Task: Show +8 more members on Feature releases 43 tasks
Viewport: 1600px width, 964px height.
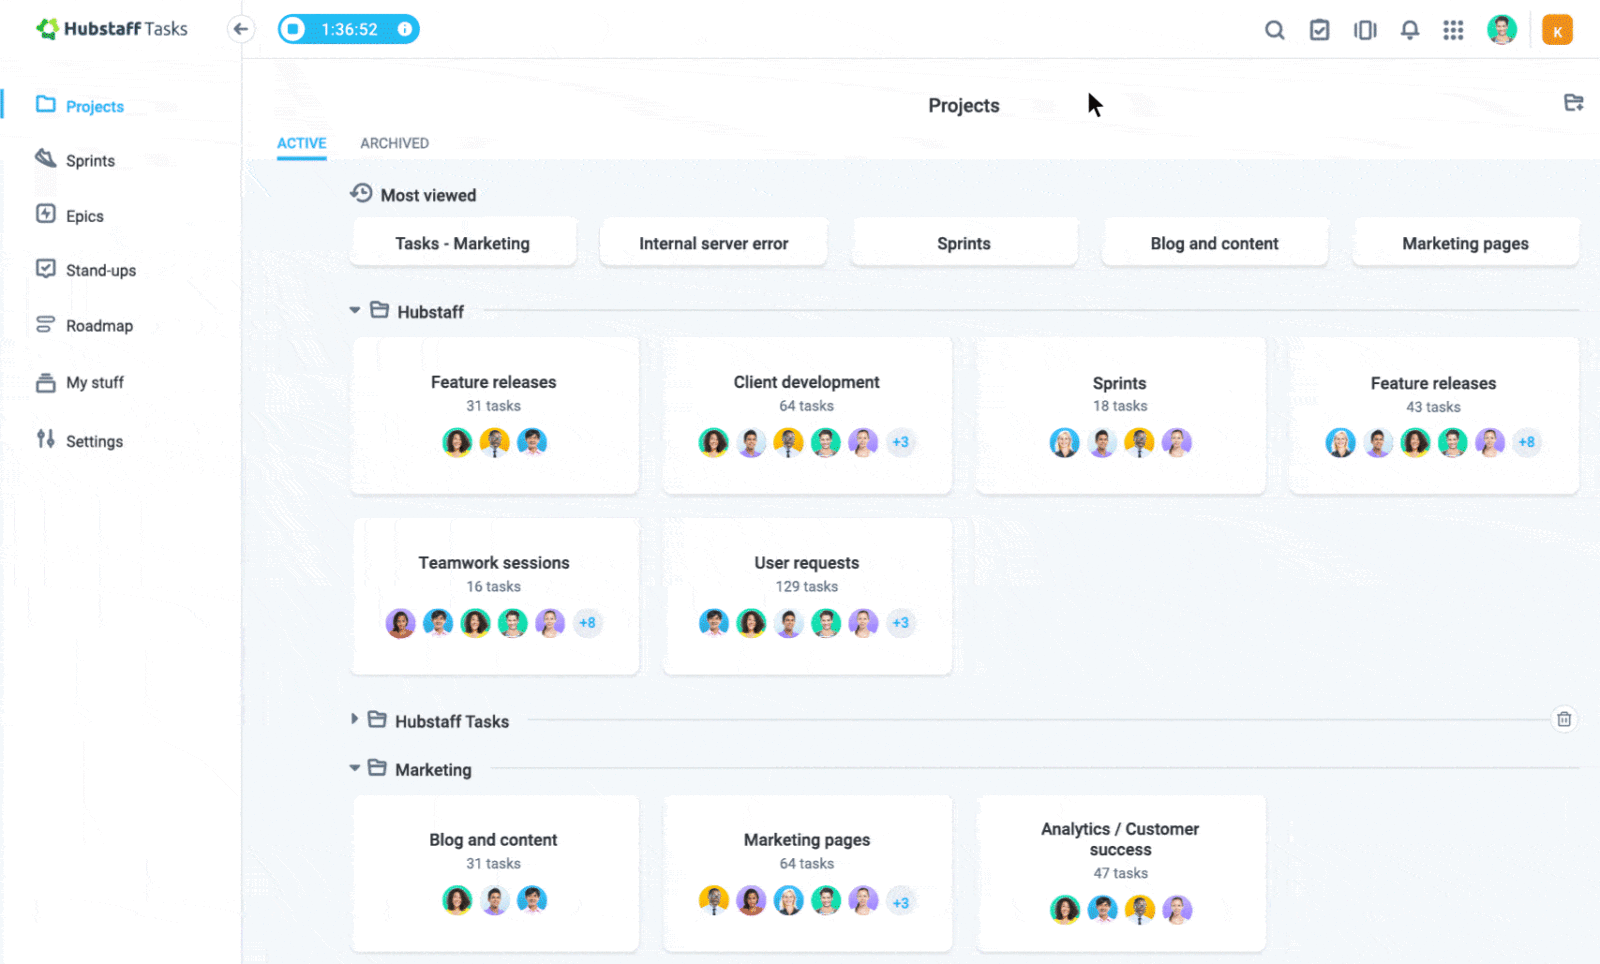Action: [x=1527, y=442]
